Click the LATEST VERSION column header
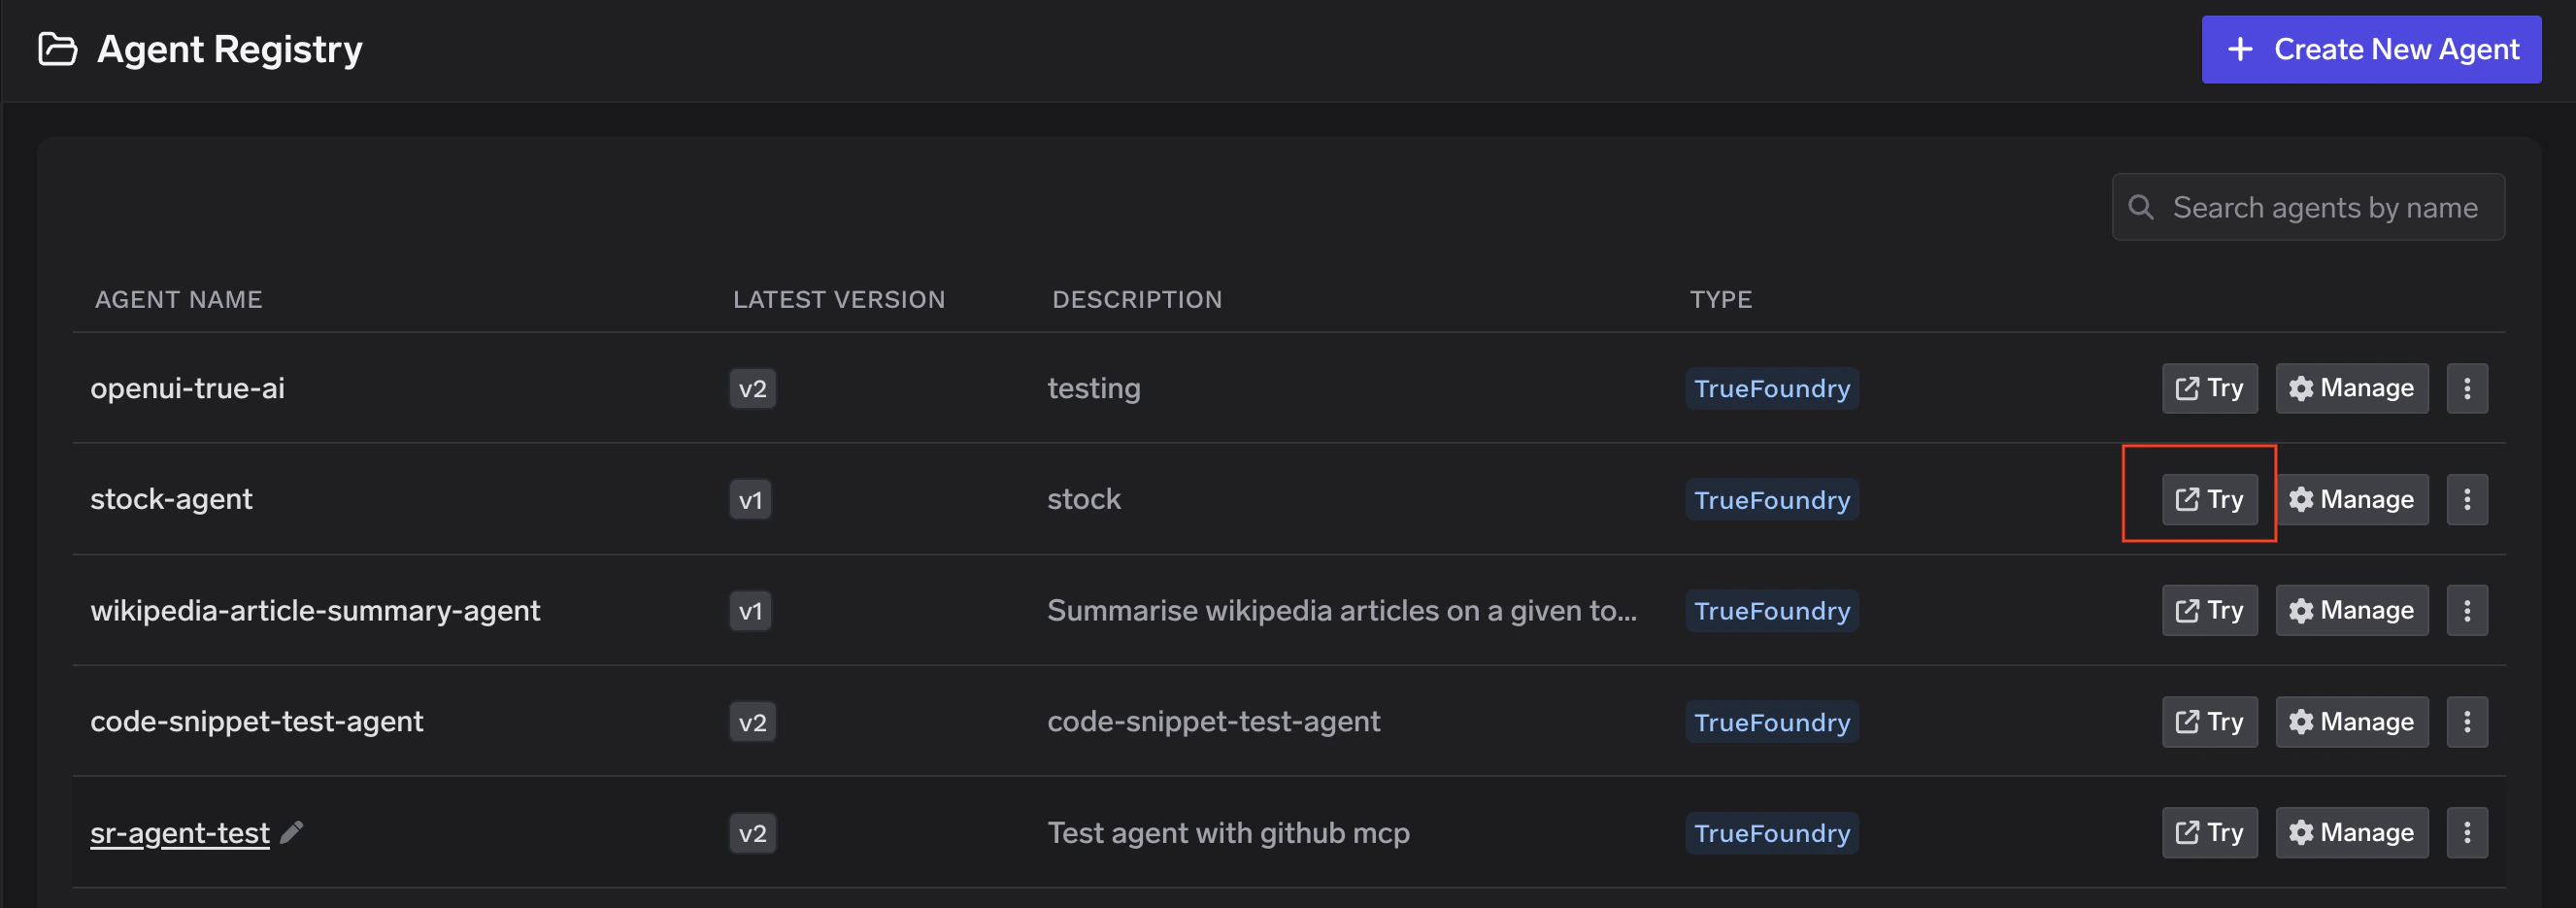Screen dimensions: 2576x908 coord(839,298)
